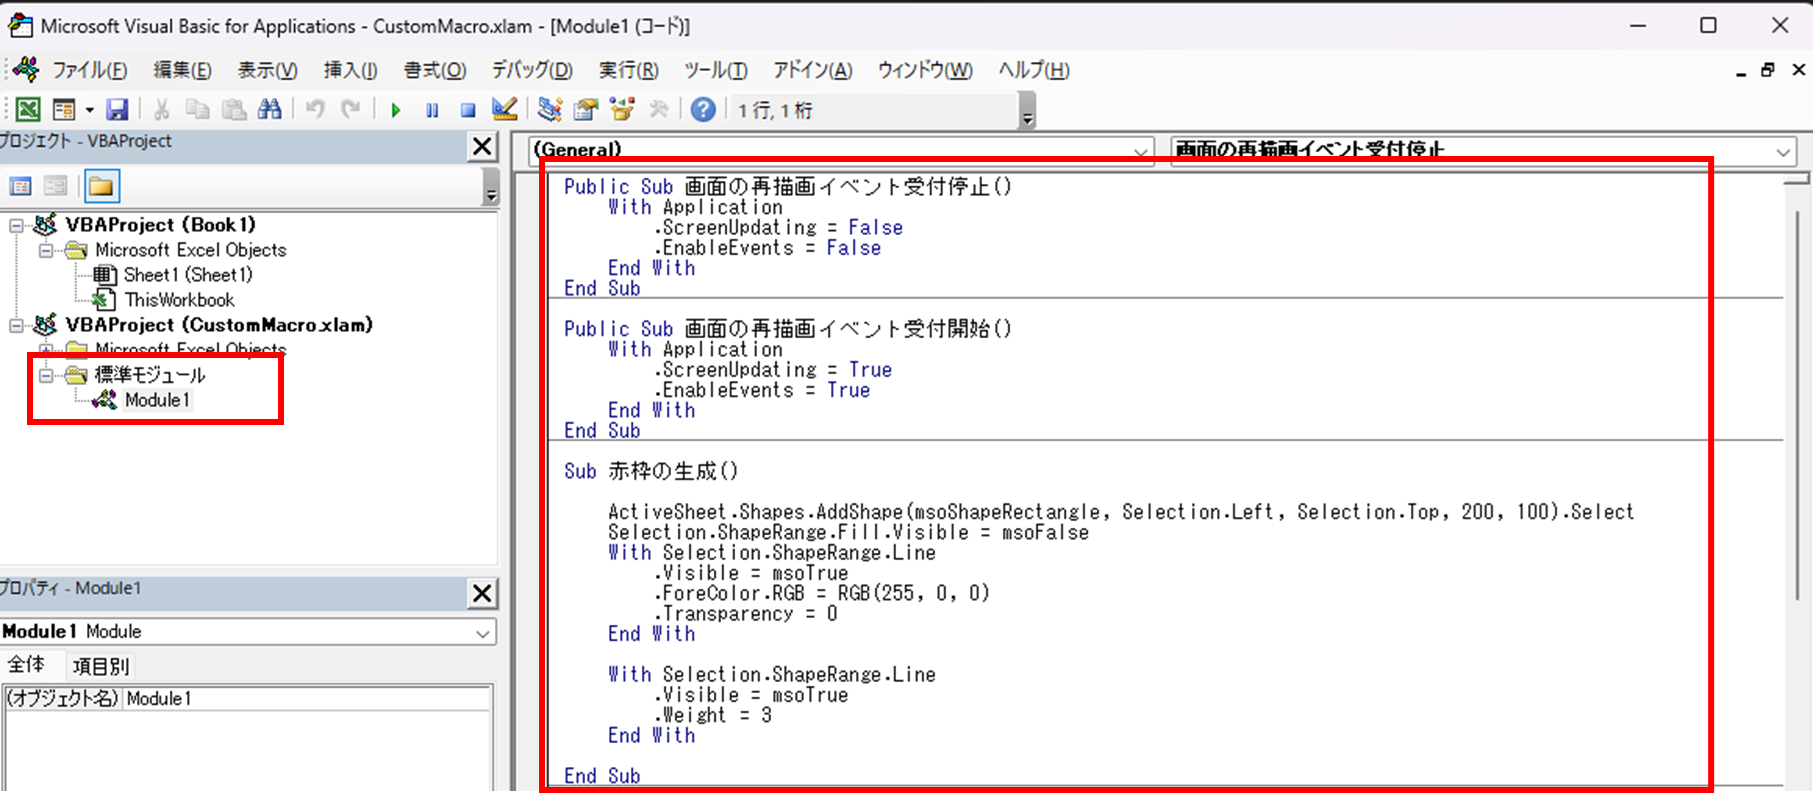Close the プロパティ - Module1 panel

point(482,593)
